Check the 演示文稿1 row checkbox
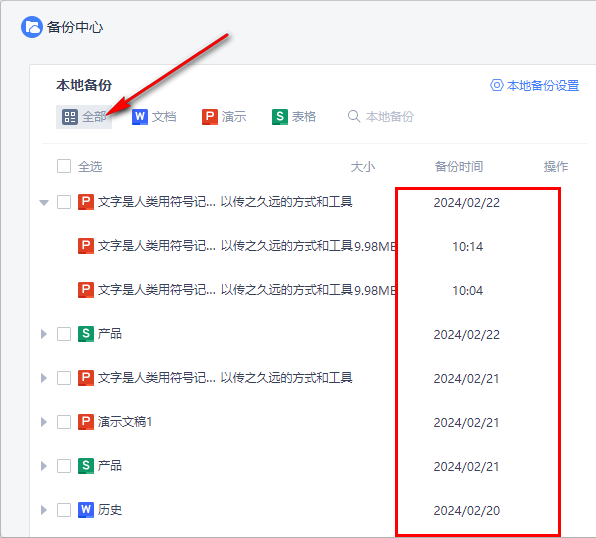The width and height of the screenshot is (596, 538). [x=64, y=422]
